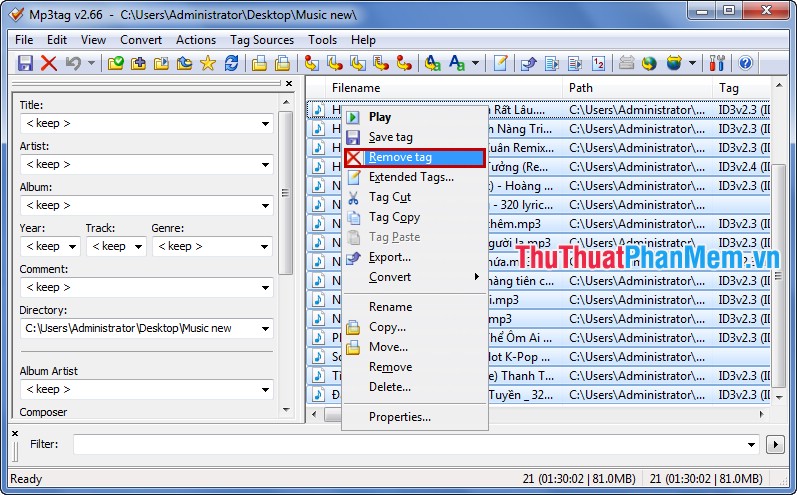Open the Tag Sources toolbar dropdown arrow
This screenshot has height=495, width=797.
[692, 63]
